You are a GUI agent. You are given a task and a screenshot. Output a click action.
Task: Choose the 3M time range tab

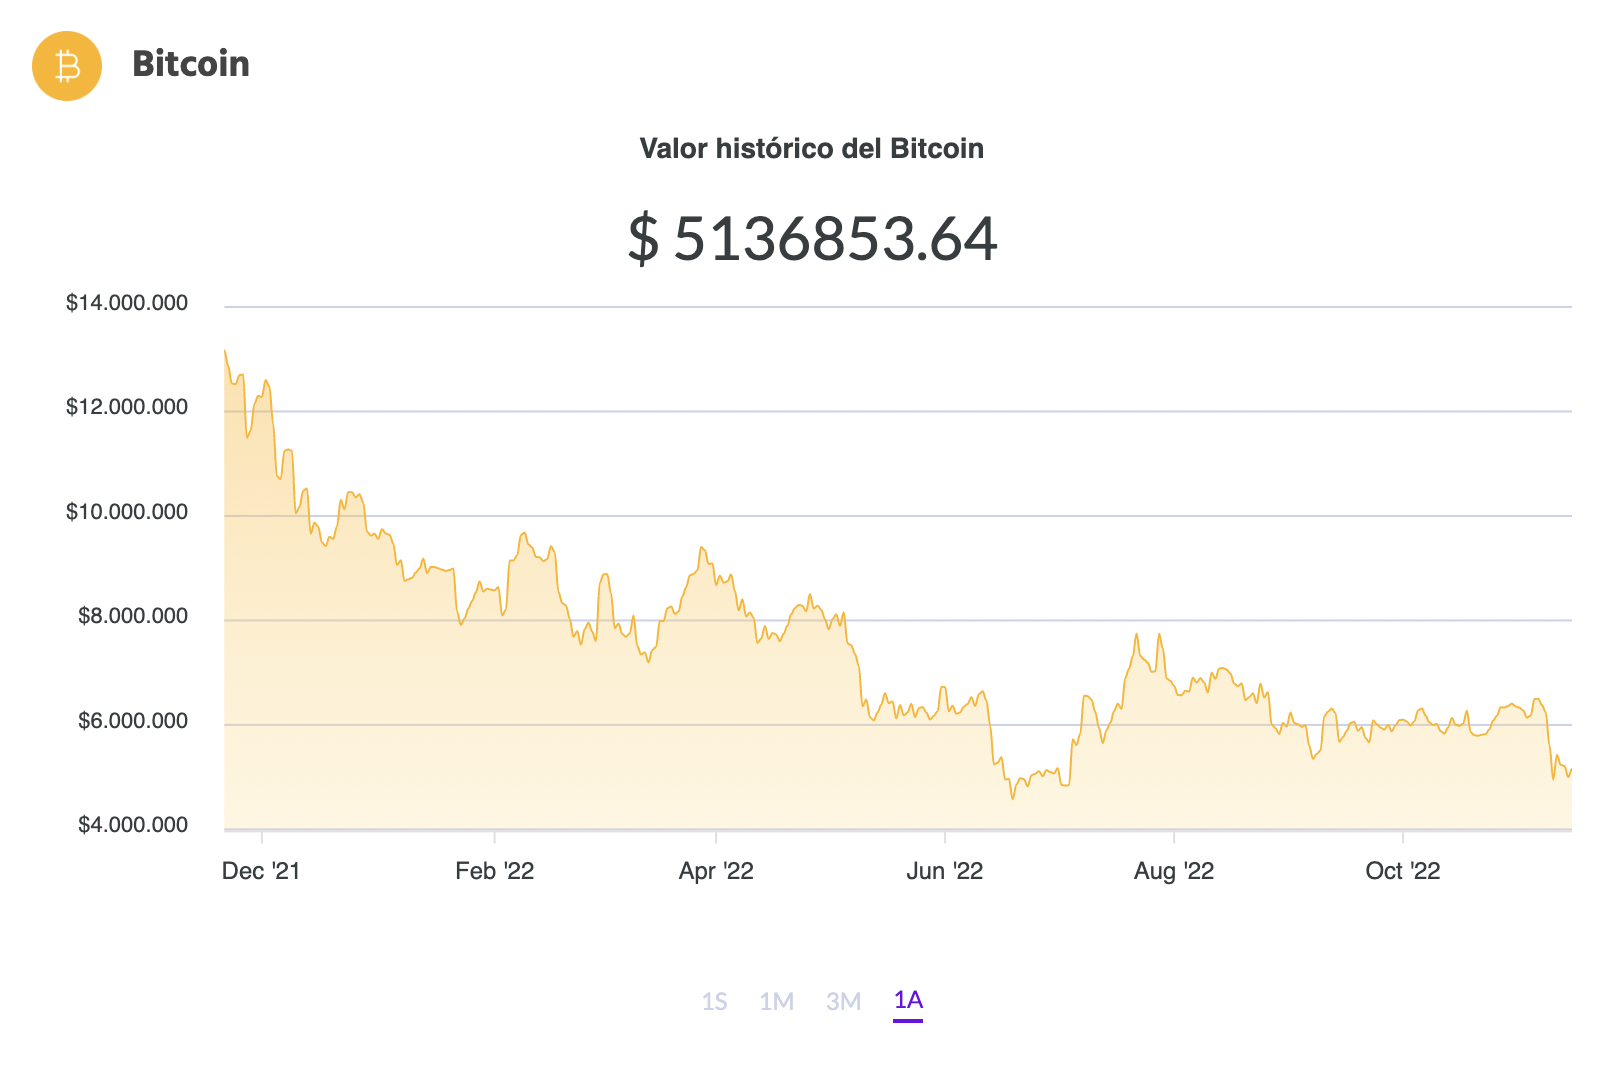coord(843,1001)
